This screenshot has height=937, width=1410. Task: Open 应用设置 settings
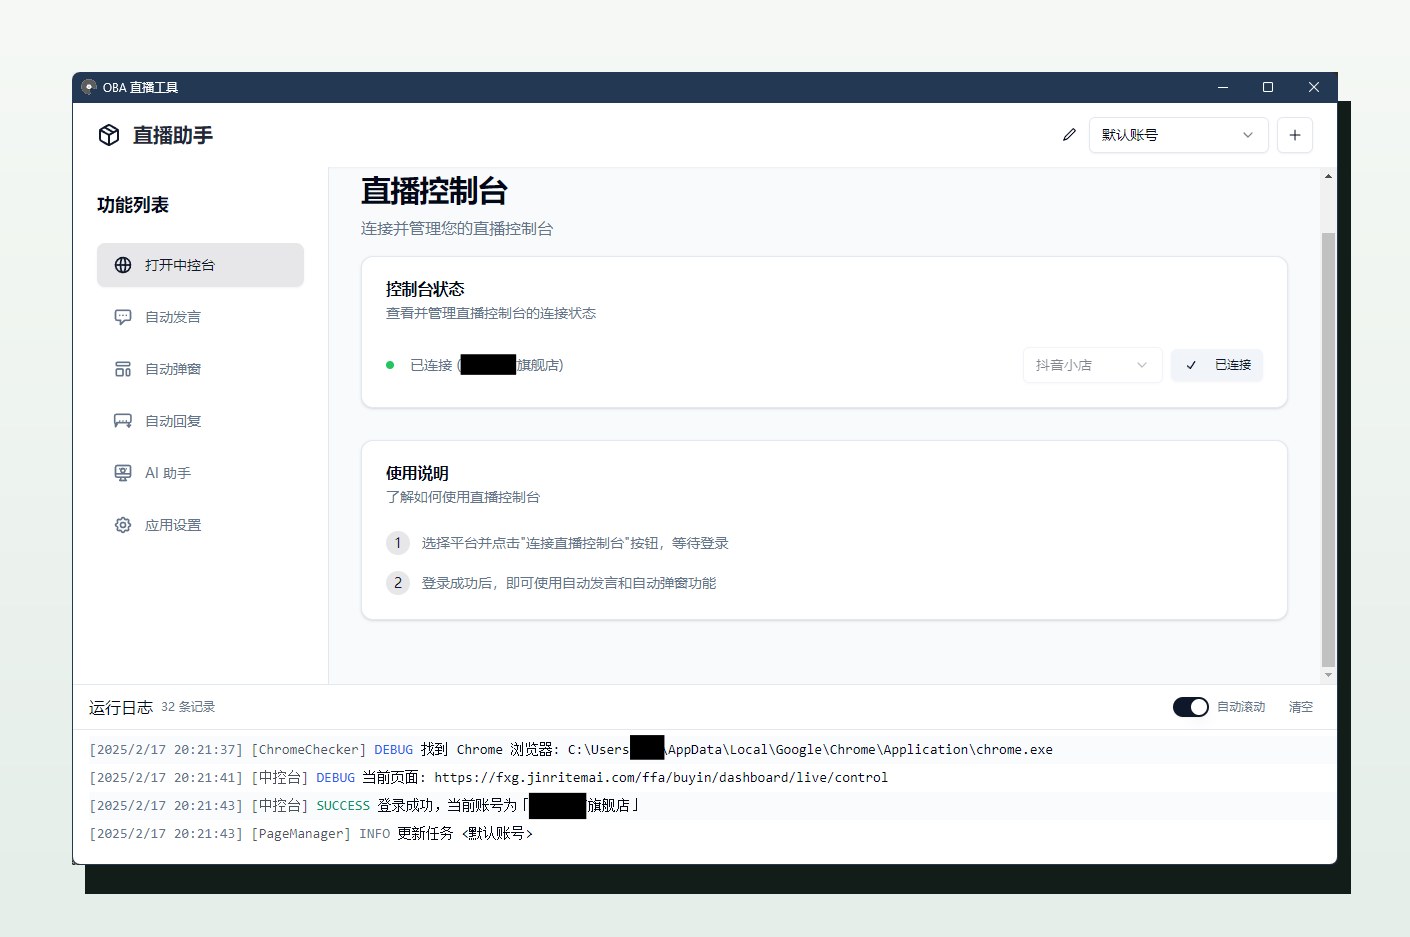200,525
